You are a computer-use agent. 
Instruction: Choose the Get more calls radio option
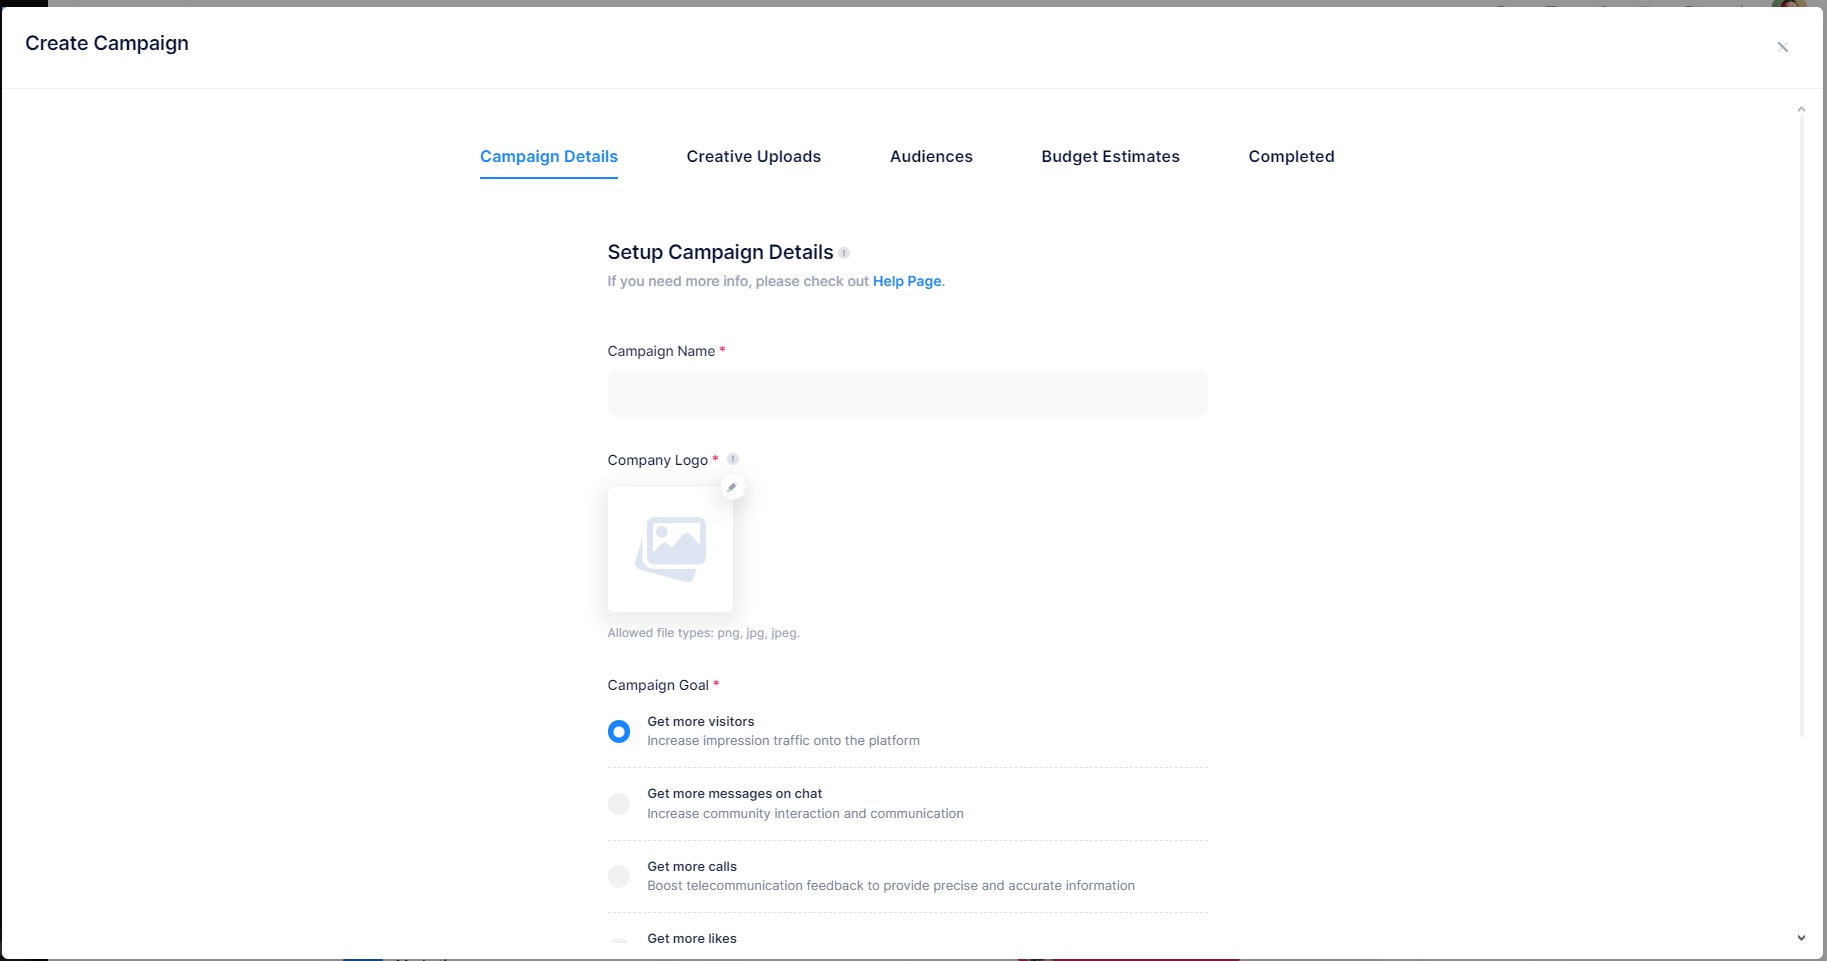click(x=619, y=877)
